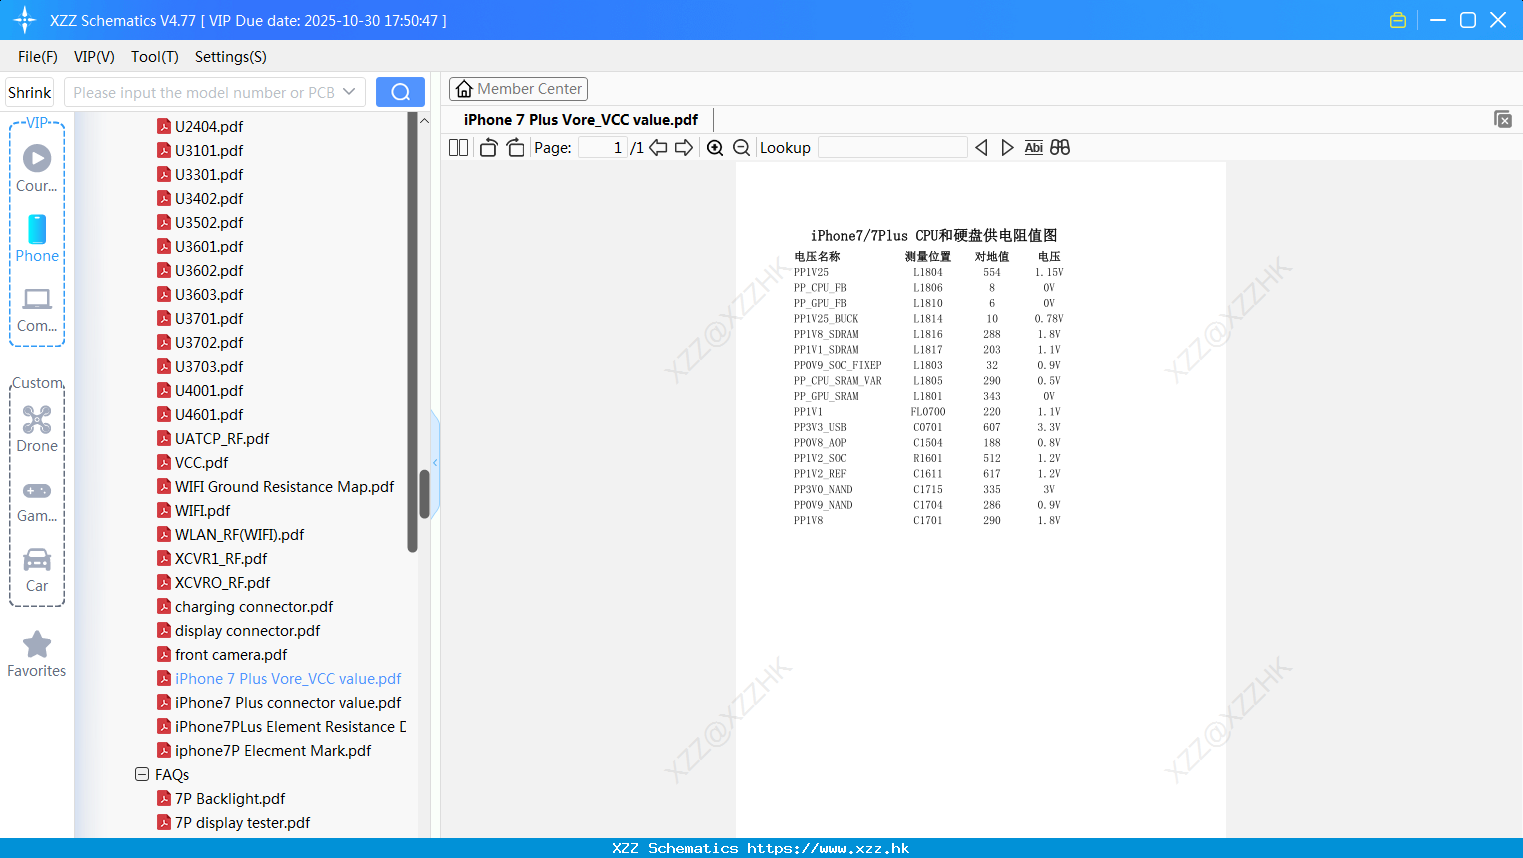Open the Tool(T) menu
This screenshot has width=1523, height=858.
click(x=155, y=57)
